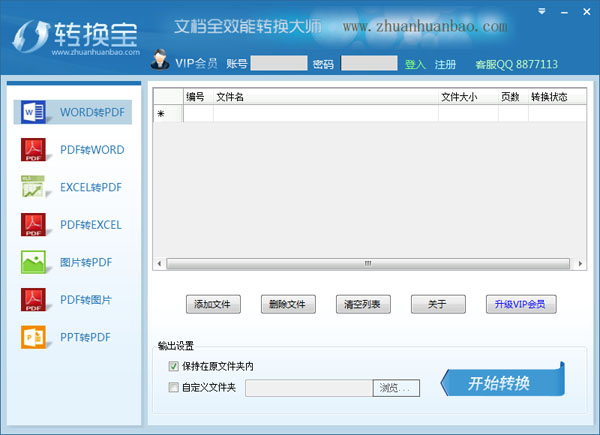Click the 编号 column header
Image resolution: width=600 pixels, height=435 pixels.
[198, 97]
